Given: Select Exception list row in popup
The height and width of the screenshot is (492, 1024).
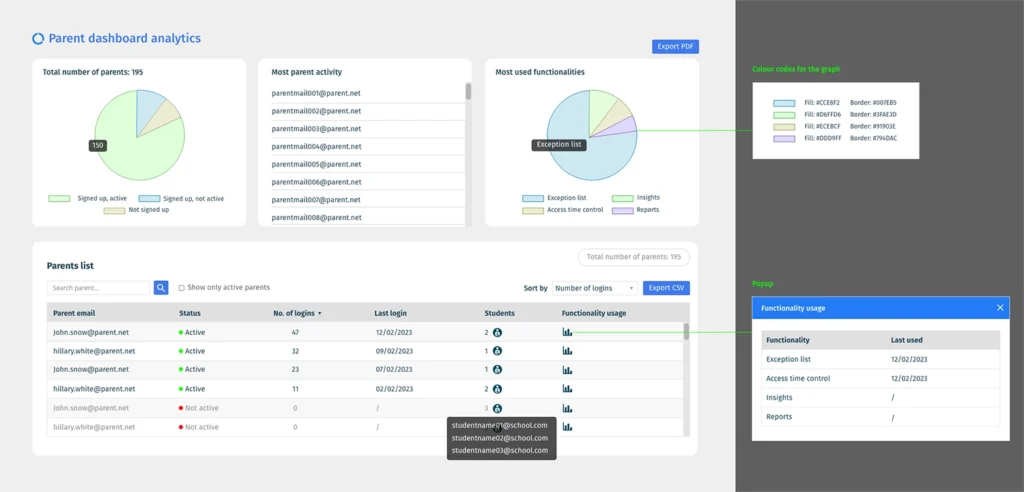Looking at the screenshot, I should click(880, 359).
